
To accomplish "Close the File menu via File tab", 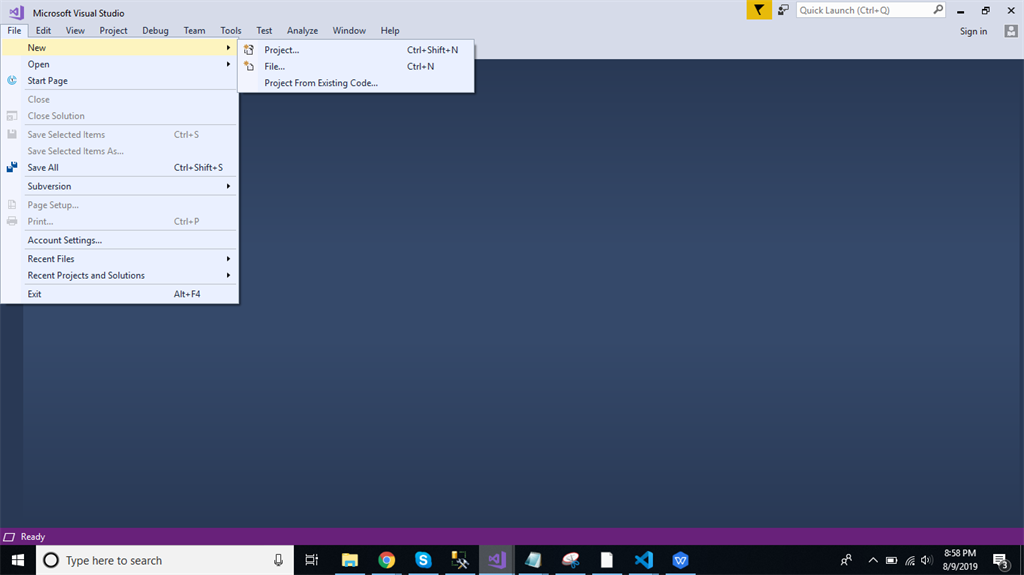I will [14, 31].
